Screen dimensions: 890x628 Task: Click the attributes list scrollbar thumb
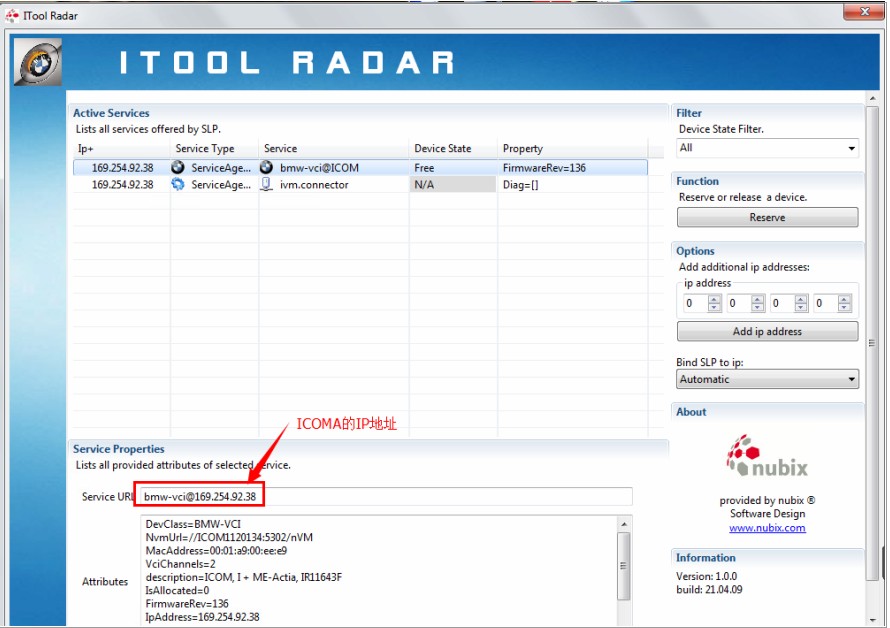click(x=624, y=566)
